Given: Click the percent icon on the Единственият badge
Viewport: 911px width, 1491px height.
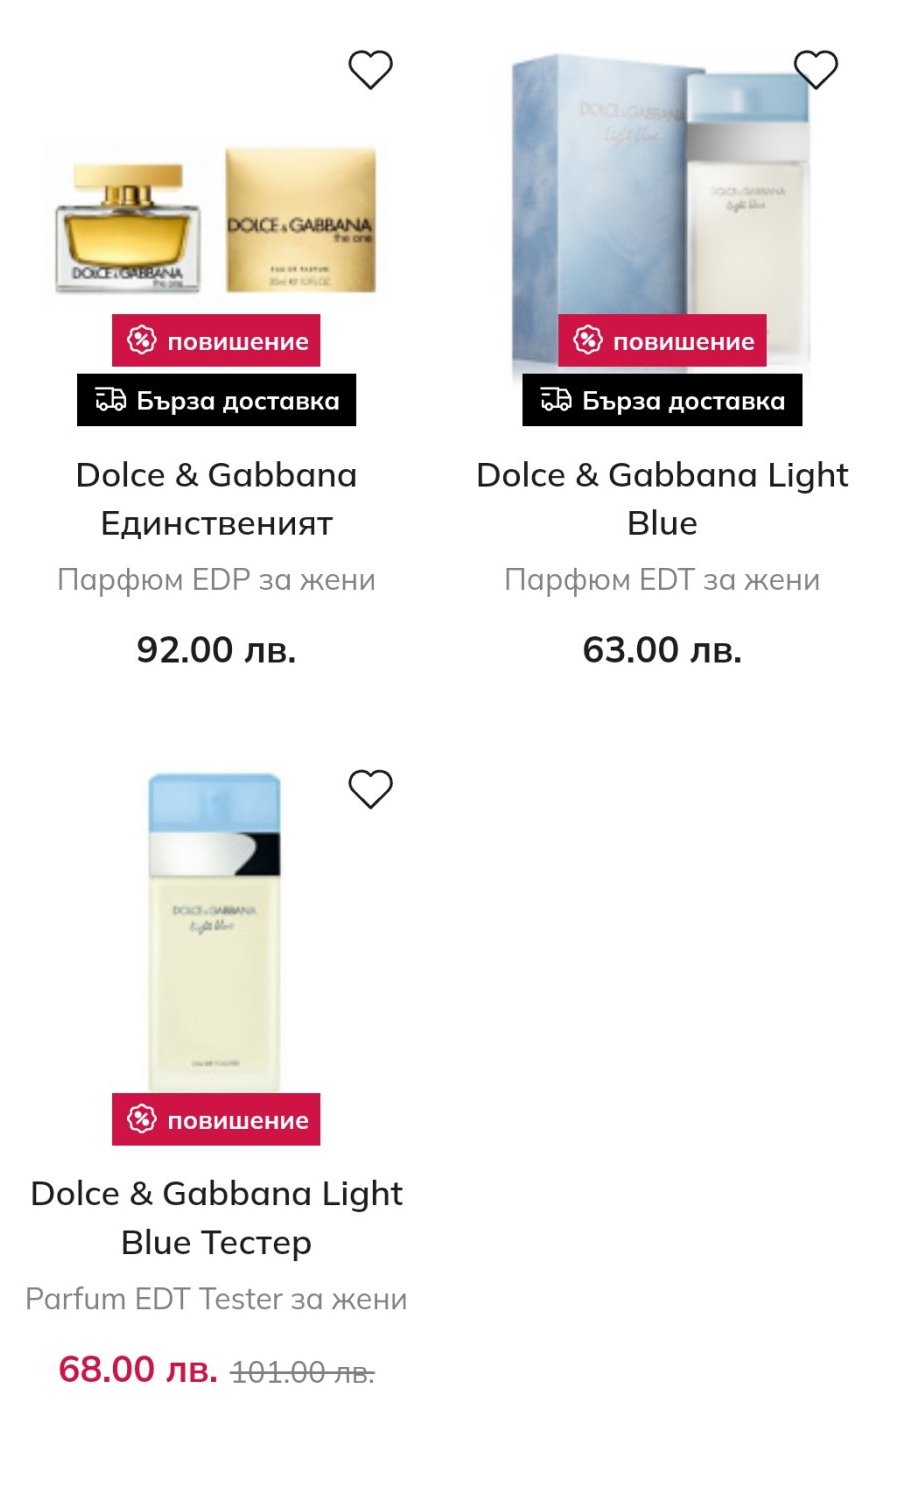Looking at the screenshot, I should 141,341.
